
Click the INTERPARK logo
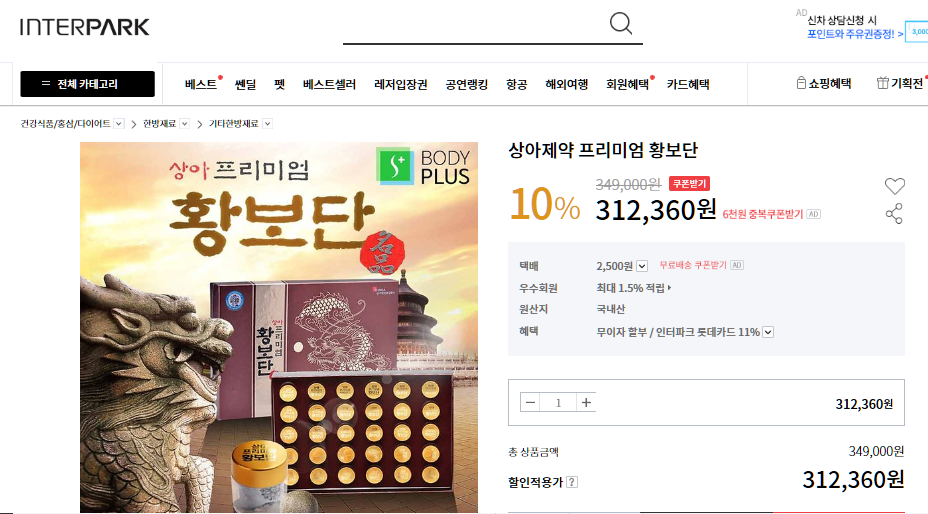click(85, 27)
